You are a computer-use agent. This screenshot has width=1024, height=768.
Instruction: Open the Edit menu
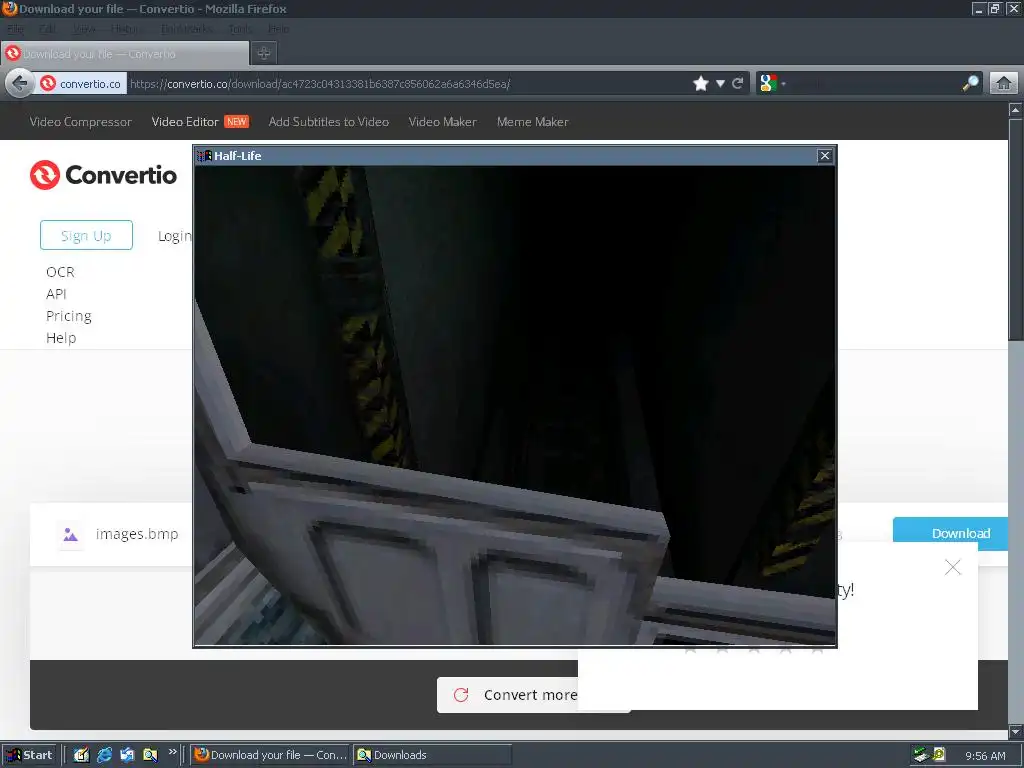pyautogui.click(x=47, y=29)
